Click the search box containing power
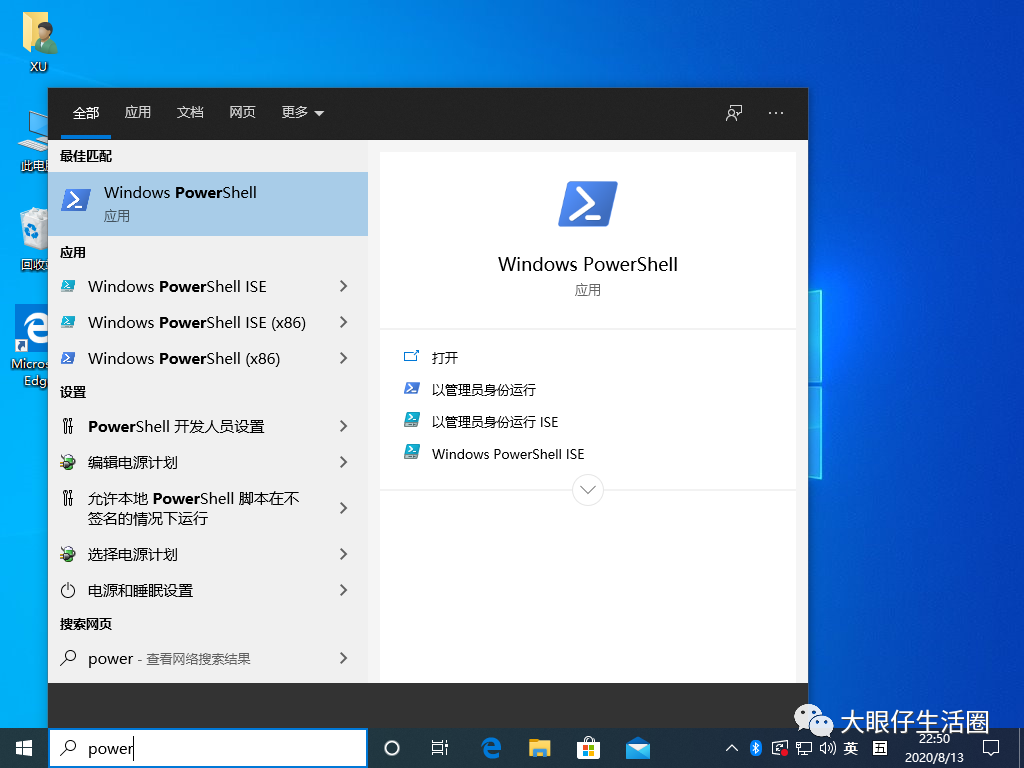This screenshot has height=768, width=1024. [208, 748]
